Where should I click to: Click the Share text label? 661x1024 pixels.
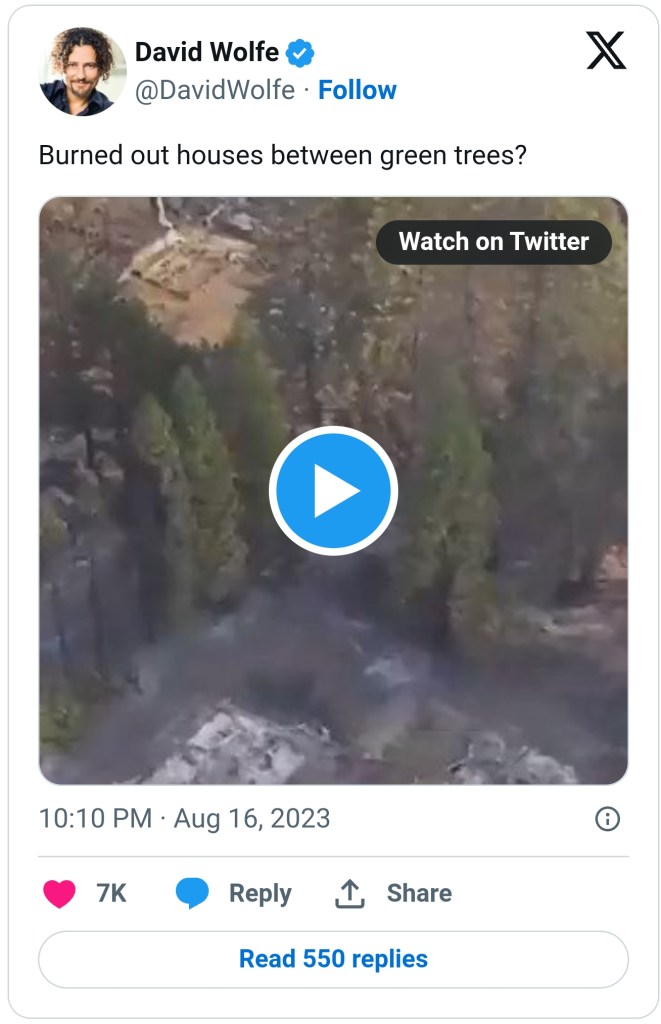click(x=419, y=893)
